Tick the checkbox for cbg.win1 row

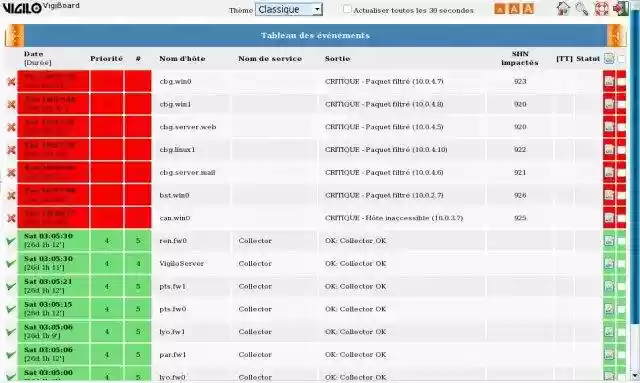(621, 105)
